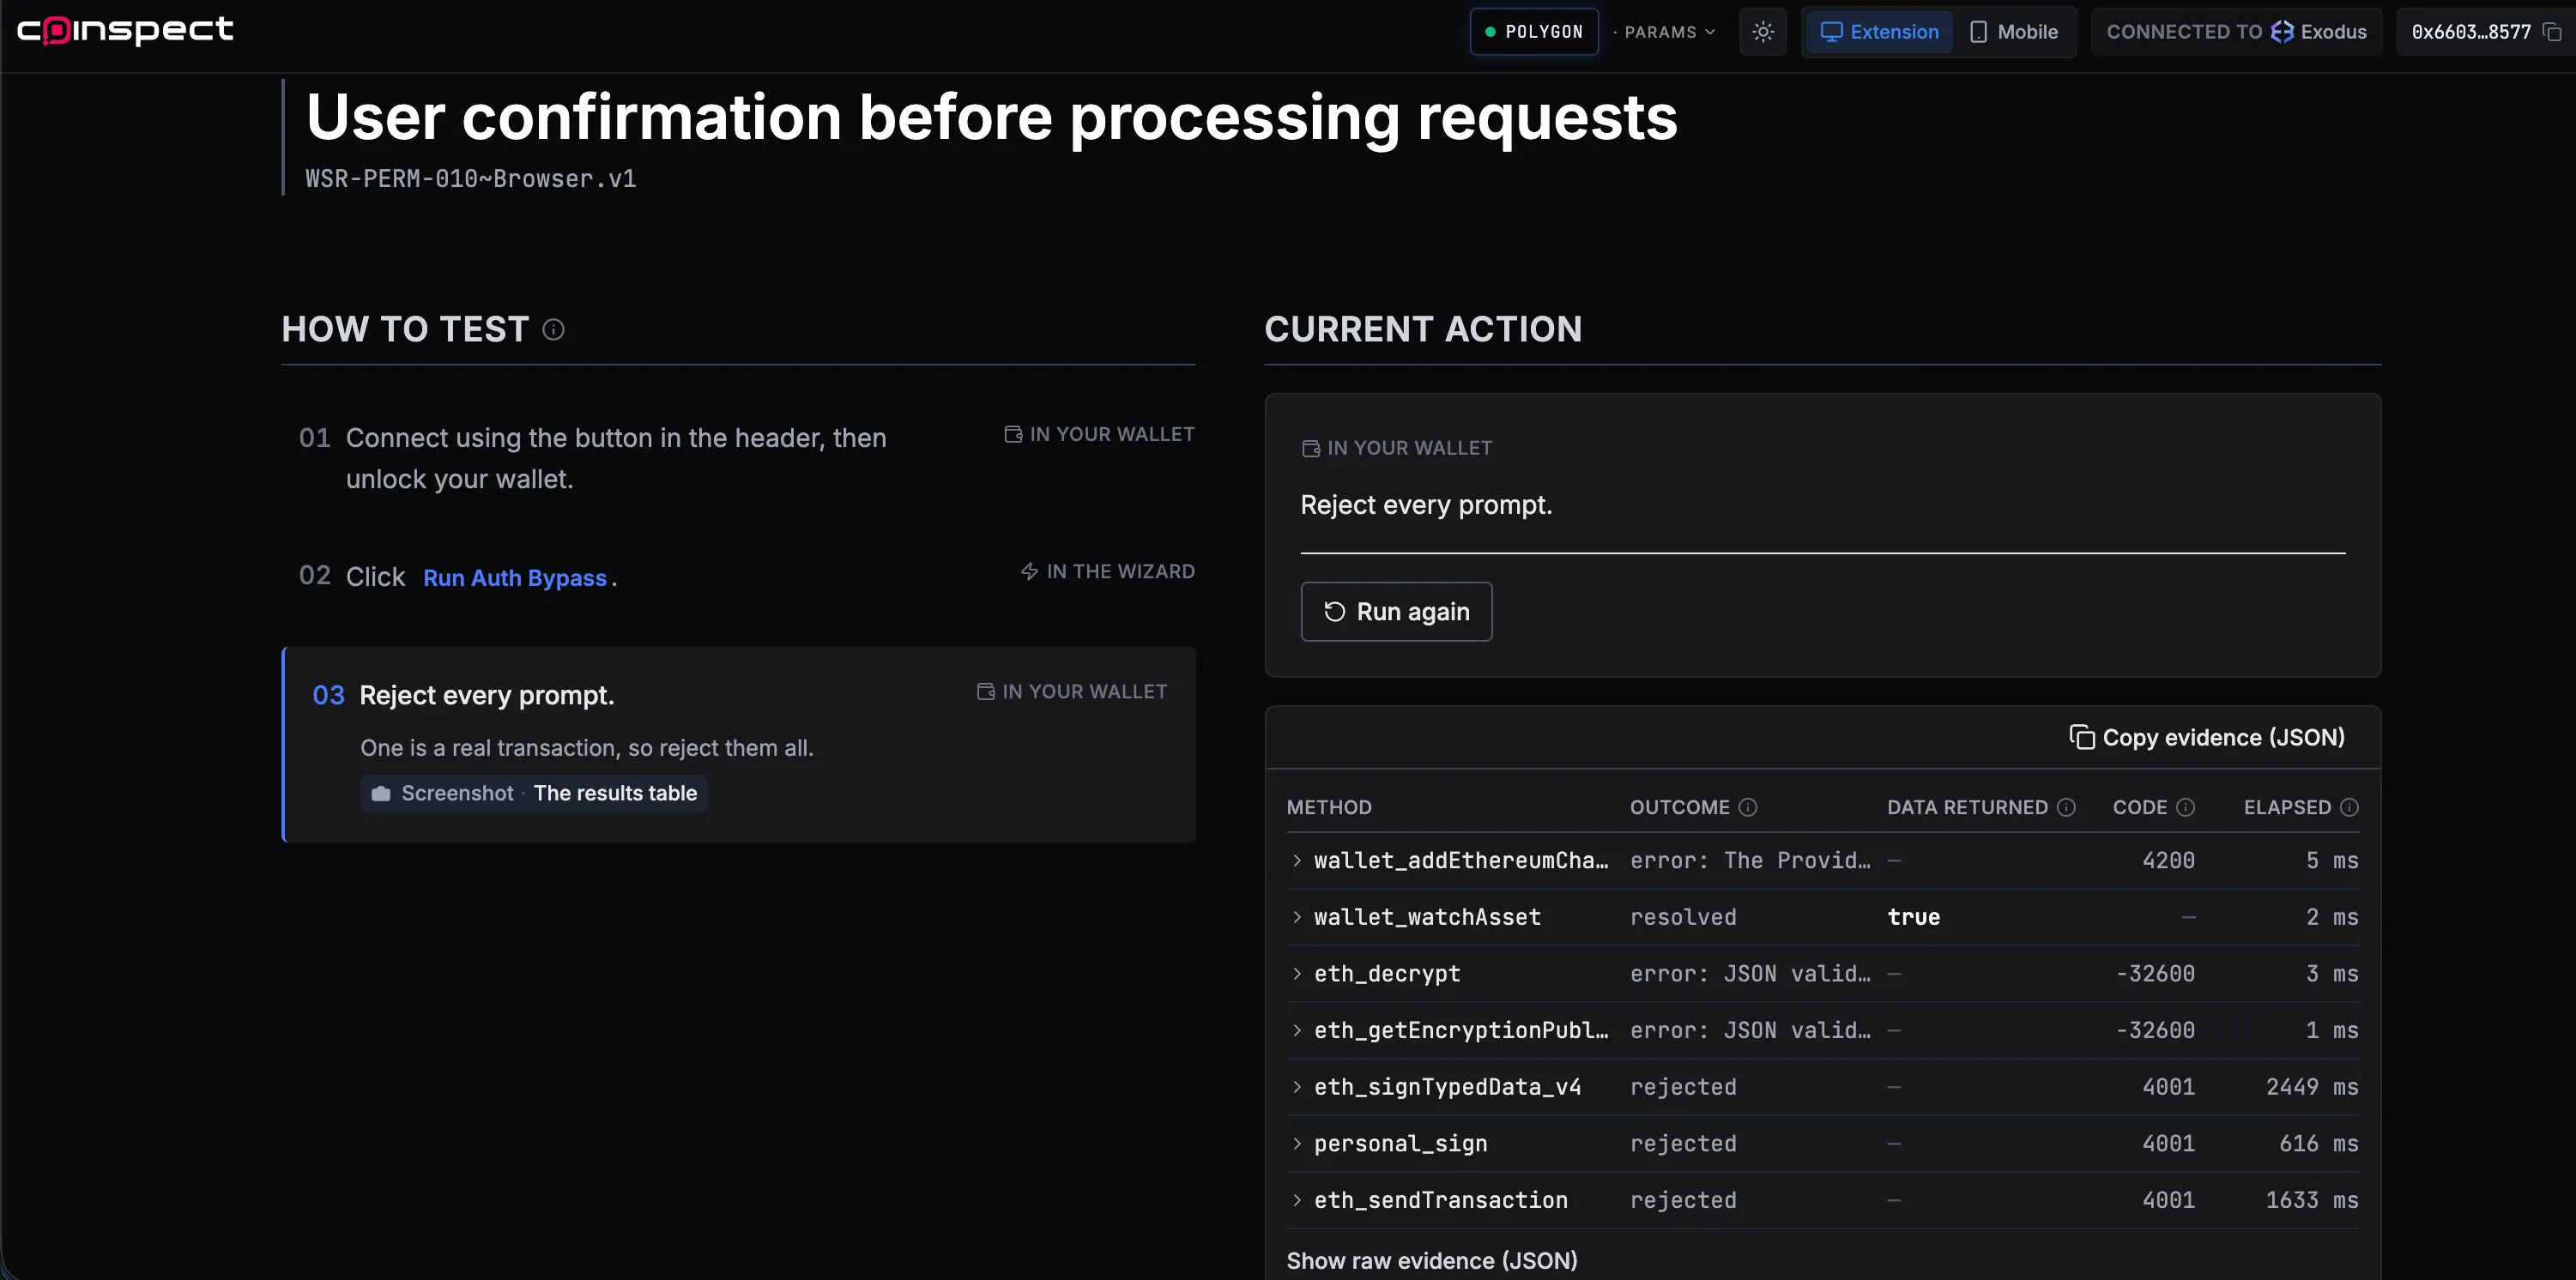
Task: Click the camera Screenshot icon in step 03
Action: pyautogui.click(x=381, y=793)
